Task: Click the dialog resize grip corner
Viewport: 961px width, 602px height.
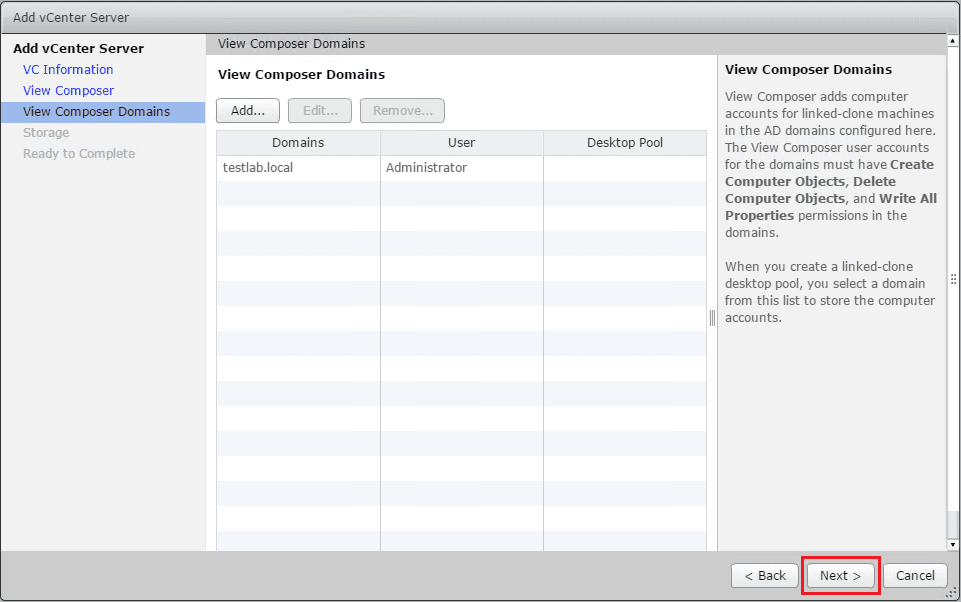Action: 952,593
